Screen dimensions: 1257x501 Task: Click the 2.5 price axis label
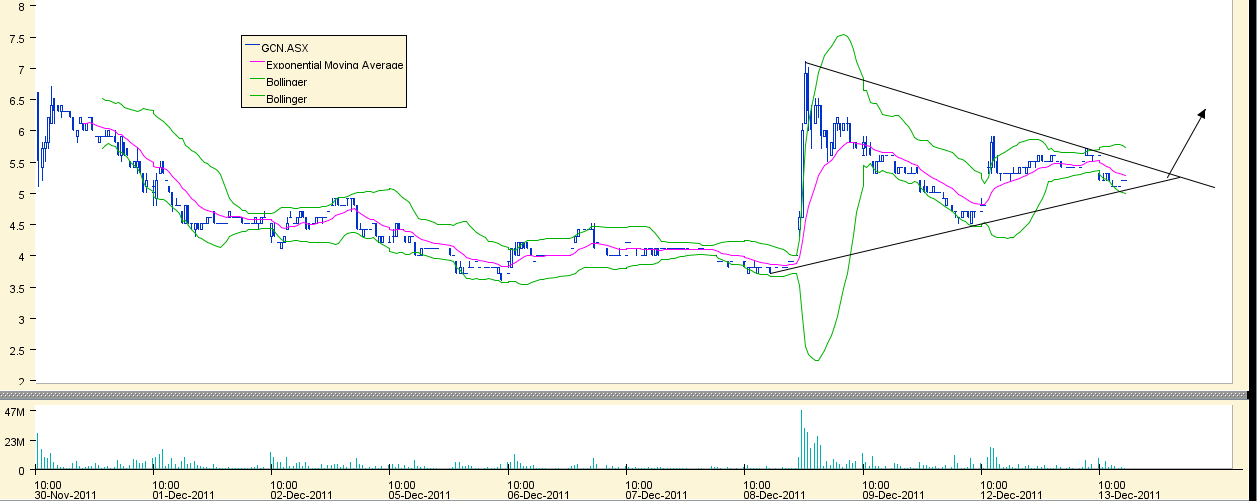tap(18, 350)
